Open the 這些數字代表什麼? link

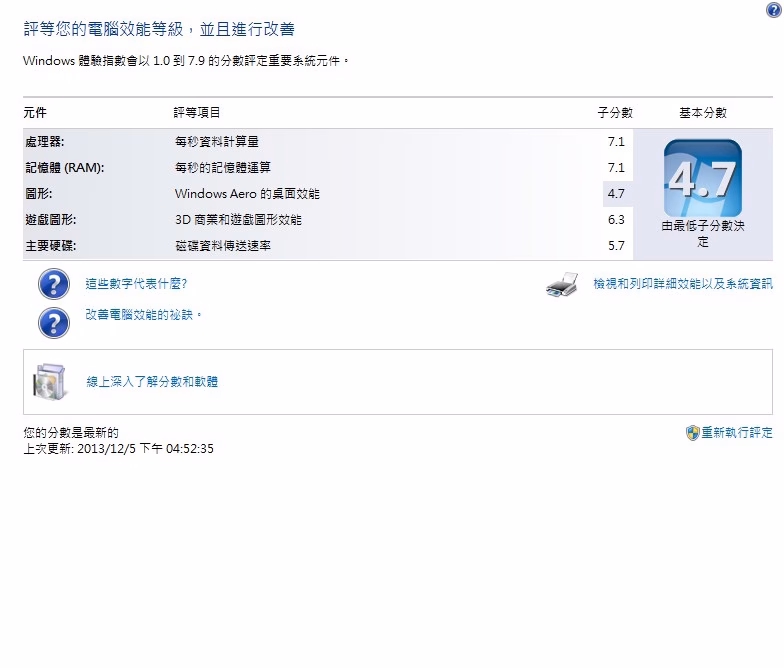[136, 284]
